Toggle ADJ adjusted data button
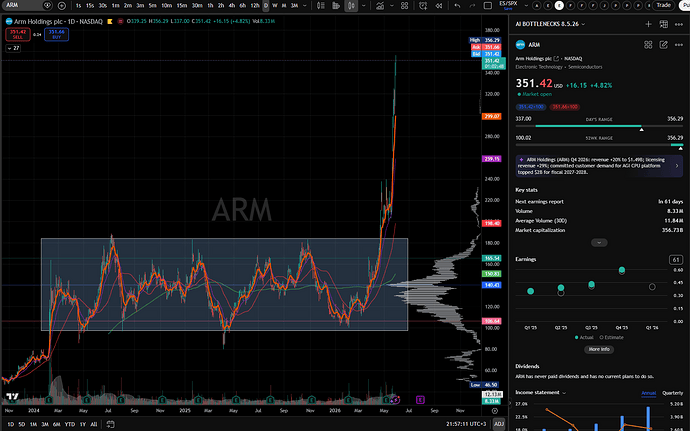The width and height of the screenshot is (690, 431). 499,424
